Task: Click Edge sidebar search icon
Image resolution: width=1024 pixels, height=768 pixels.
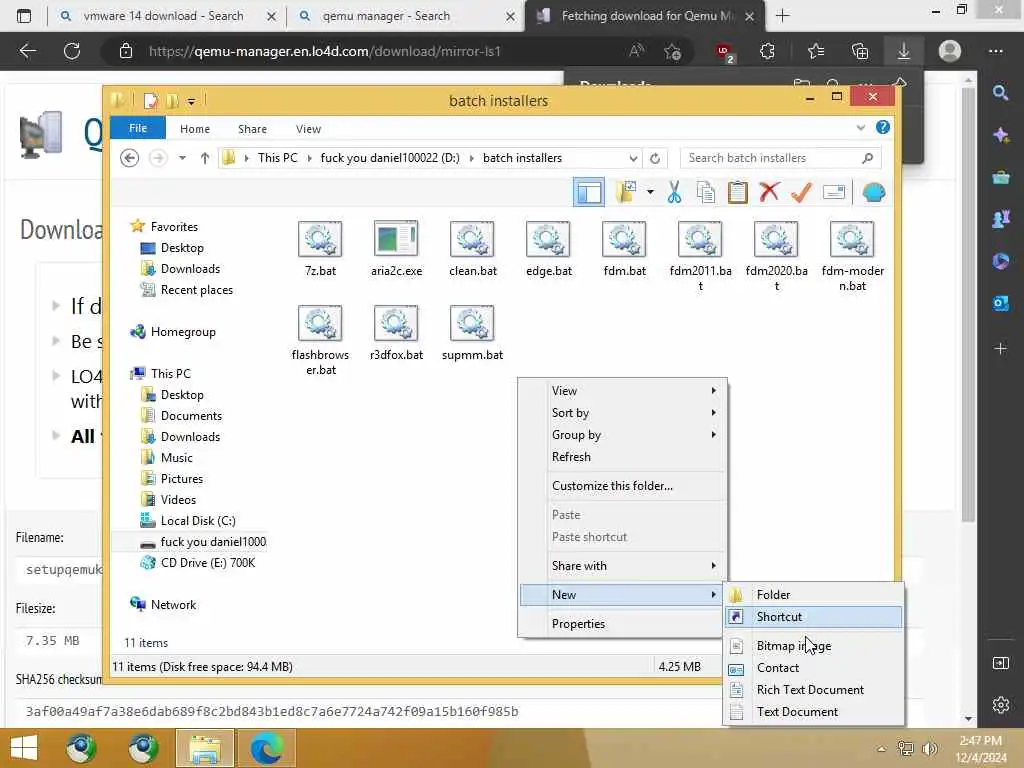Action: coord(1000,93)
